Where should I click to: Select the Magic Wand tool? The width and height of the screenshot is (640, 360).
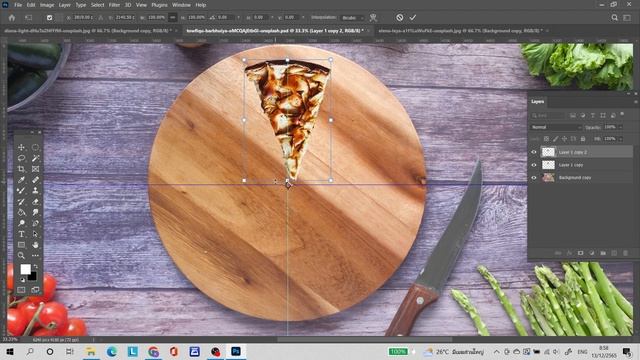tap(36, 158)
